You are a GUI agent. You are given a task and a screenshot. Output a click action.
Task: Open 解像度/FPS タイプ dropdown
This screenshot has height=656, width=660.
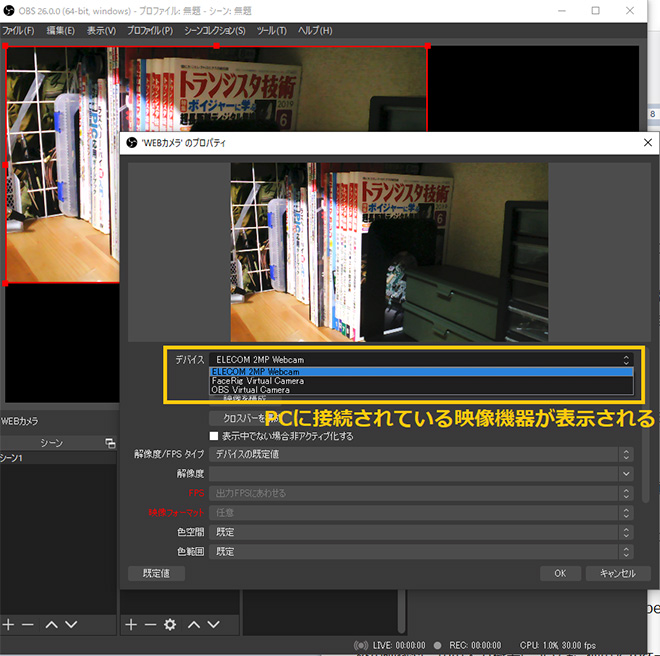421,454
